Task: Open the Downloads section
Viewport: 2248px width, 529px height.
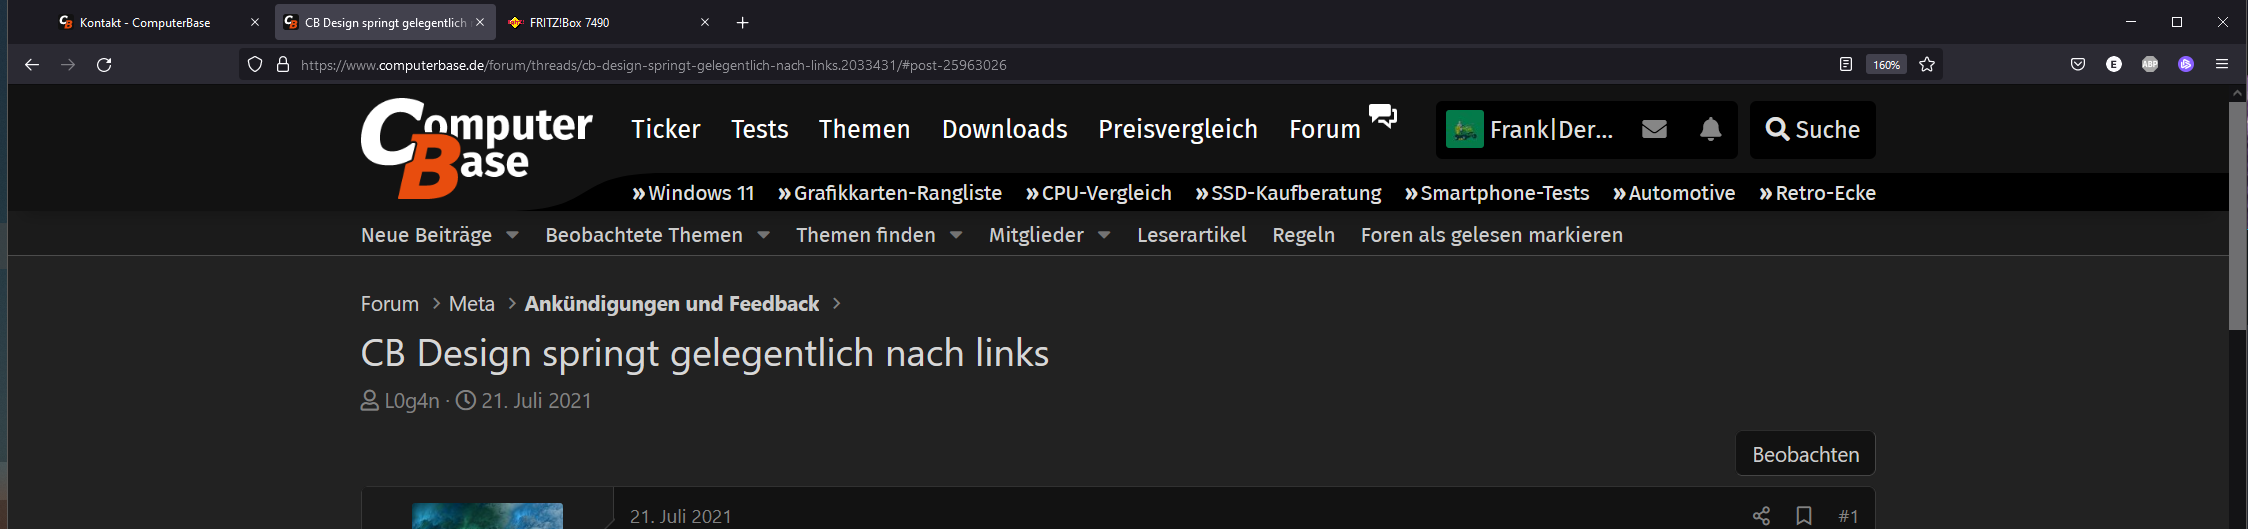Action: click(x=1004, y=130)
